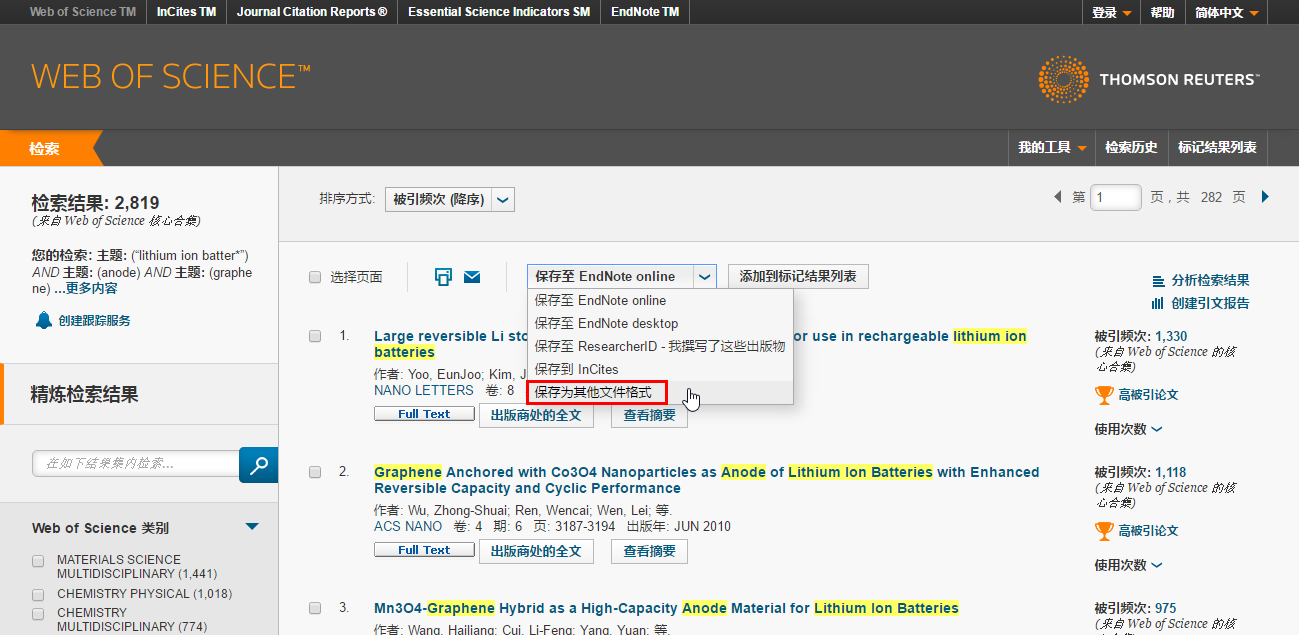Viewport: 1299px width, 635px height.
Task: Click Full Text button for result 2
Action: (x=424, y=550)
